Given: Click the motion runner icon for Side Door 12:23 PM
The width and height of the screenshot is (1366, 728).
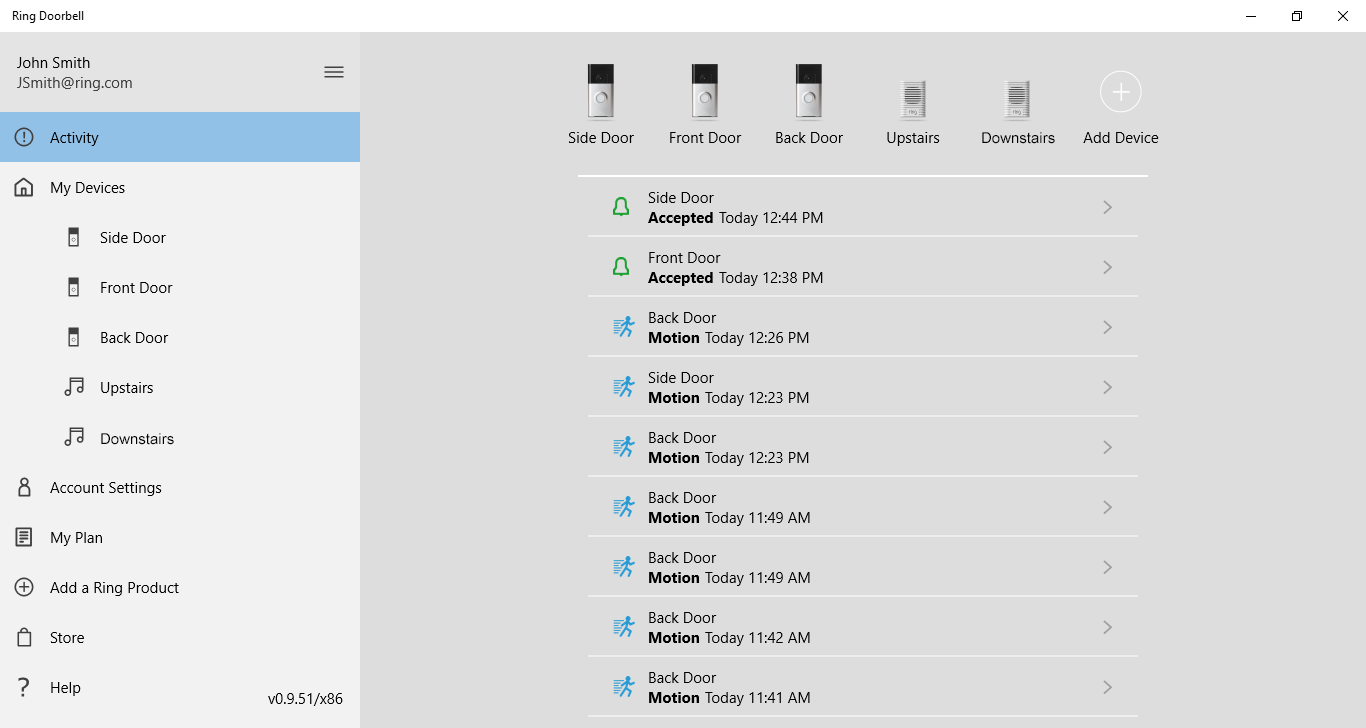Looking at the screenshot, I should [x=623, y=387].
